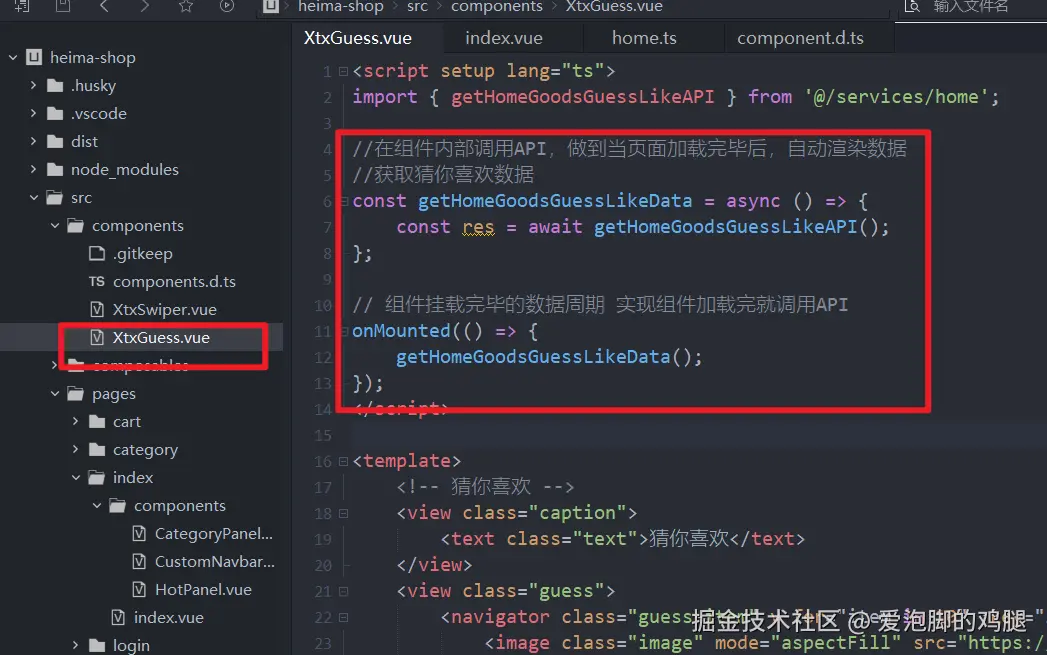Screen dimensions: 1047x655
Task: Place the cursor on the res variable at line 7
Action: (x=478, y=227)
